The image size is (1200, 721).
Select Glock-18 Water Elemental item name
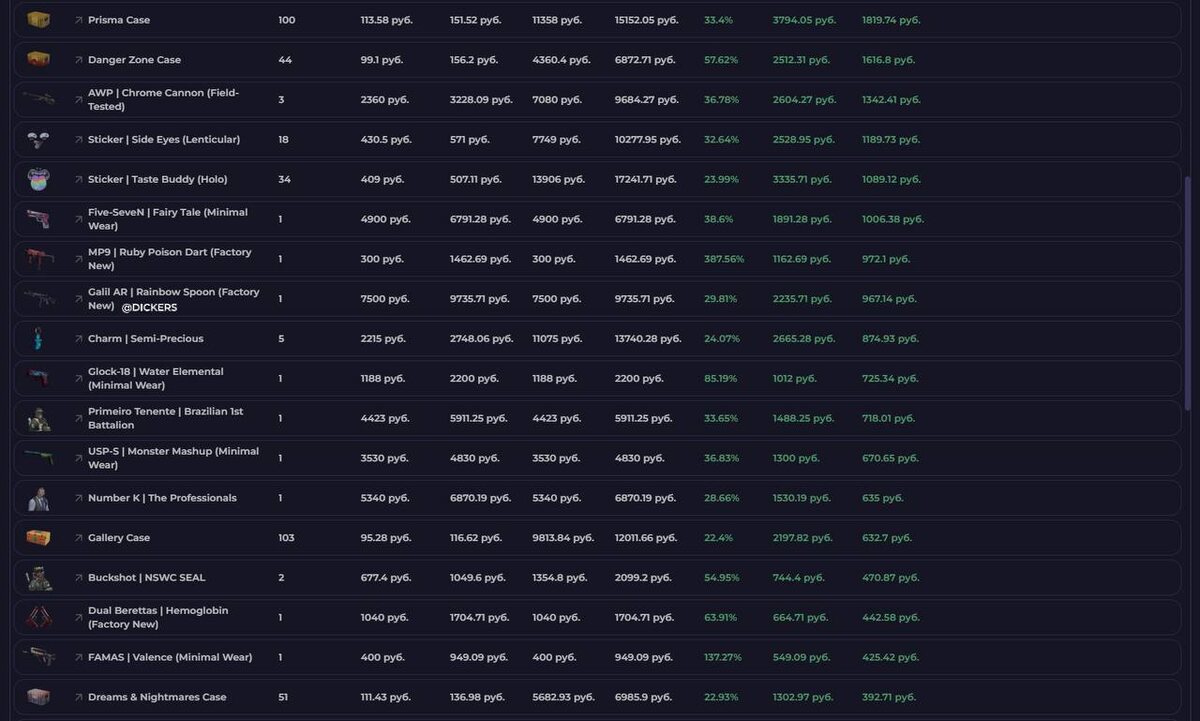(155, 378)
